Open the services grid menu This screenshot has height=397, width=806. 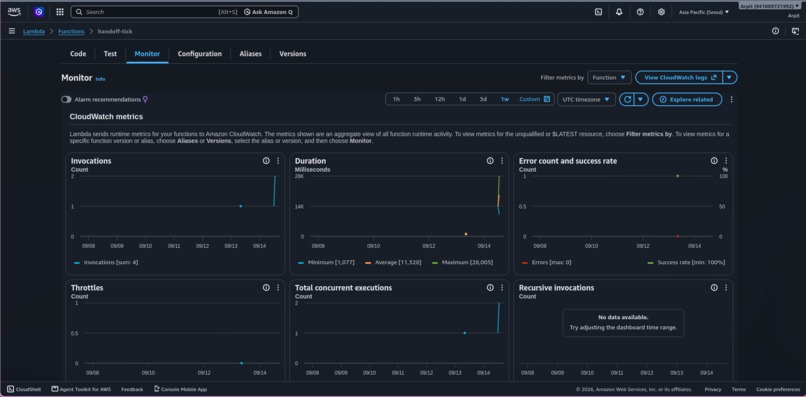(60, 12)
